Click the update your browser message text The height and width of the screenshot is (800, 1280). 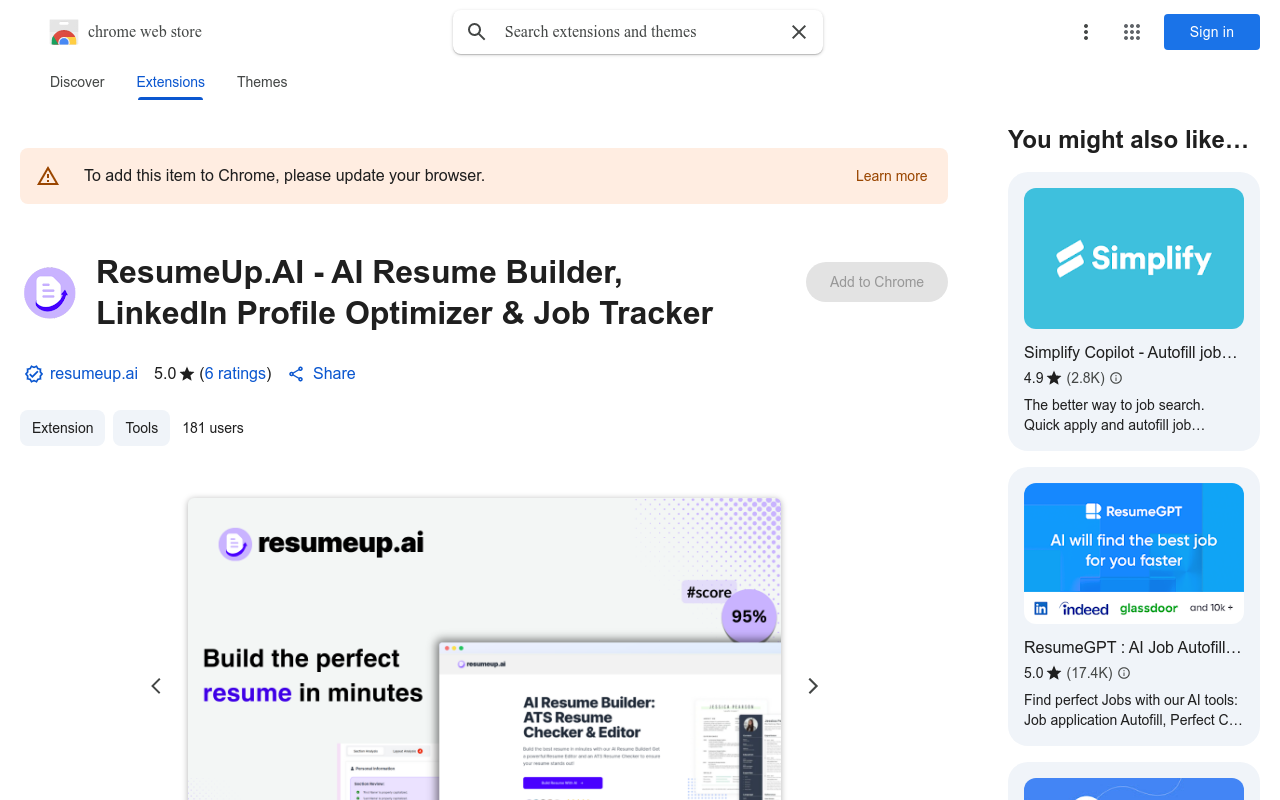[284, 176]
